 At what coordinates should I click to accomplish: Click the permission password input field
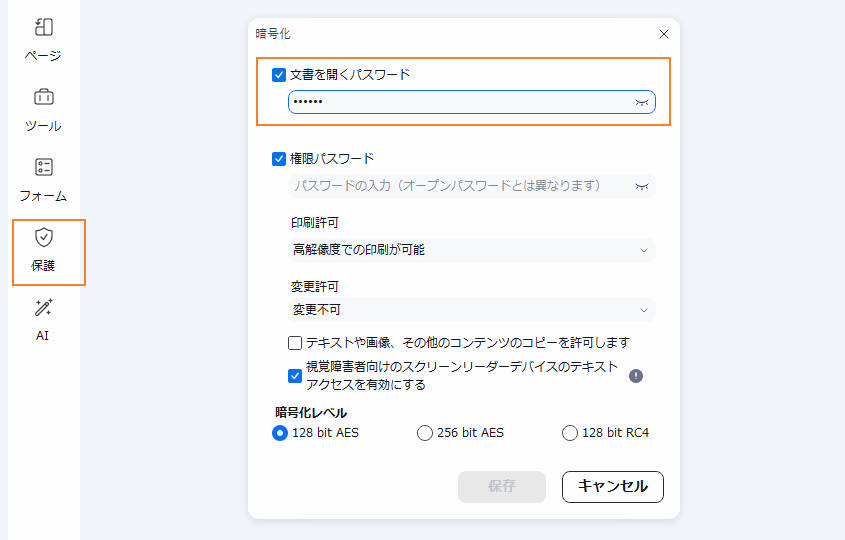(472, 186)
